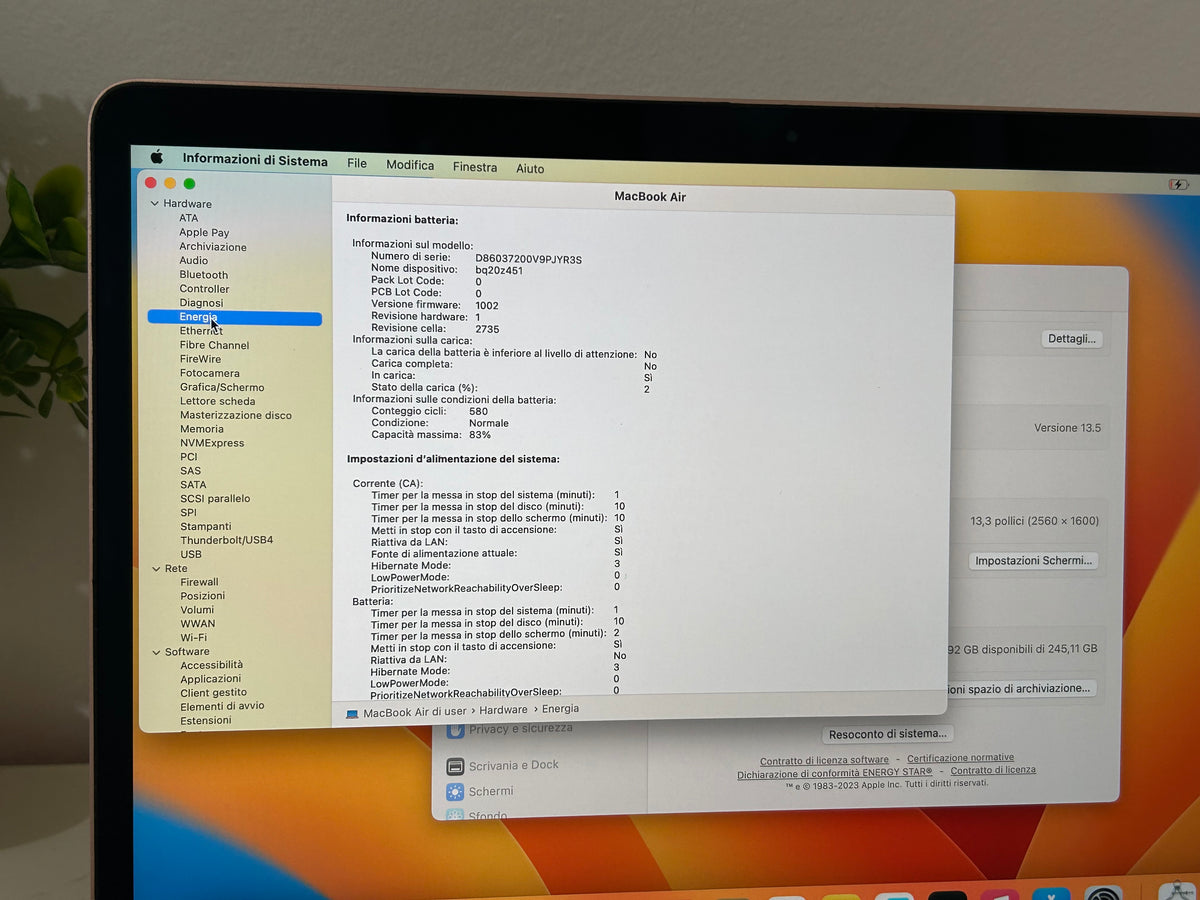The image size is (1200, 900).
Task: Select Fotocamera in the sidebar
Action: (210, 373)
